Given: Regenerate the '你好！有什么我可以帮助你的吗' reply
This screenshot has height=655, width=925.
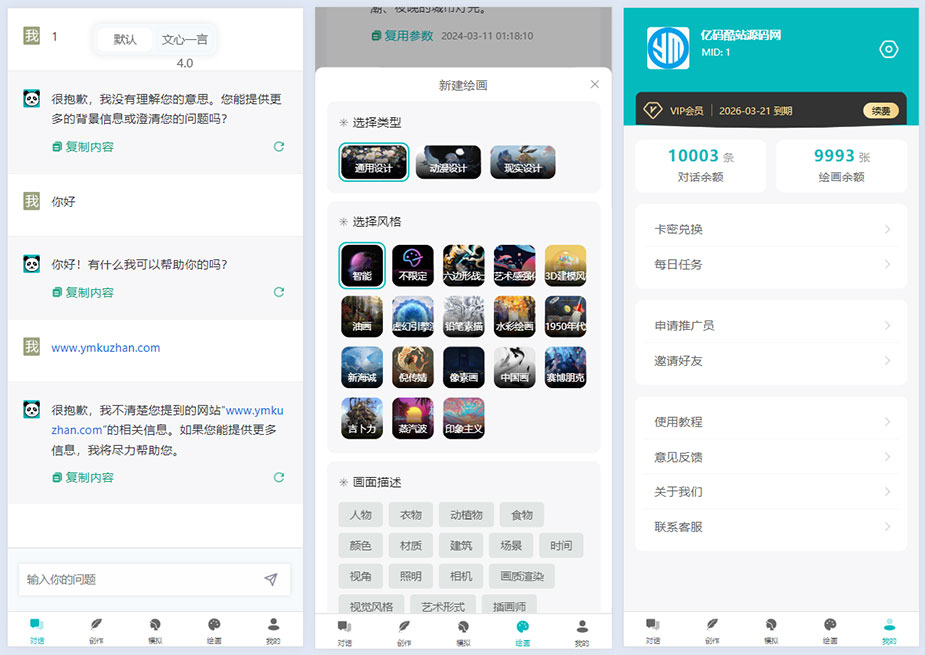Looking at the screenshot, I should coord(279,292).
